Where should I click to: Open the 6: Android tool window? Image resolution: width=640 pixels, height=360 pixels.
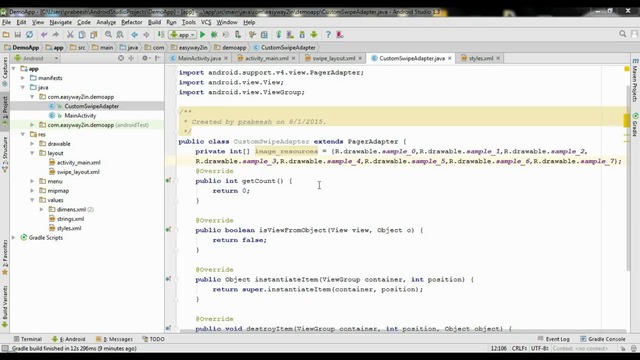[x=69, y=339]
